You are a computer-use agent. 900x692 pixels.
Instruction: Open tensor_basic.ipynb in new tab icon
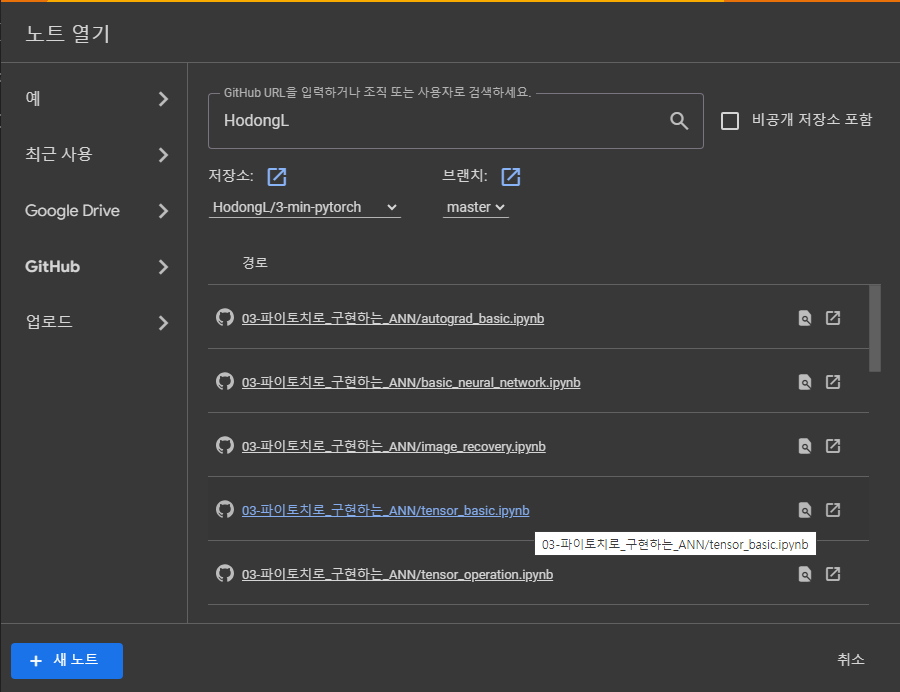[833, 510]
